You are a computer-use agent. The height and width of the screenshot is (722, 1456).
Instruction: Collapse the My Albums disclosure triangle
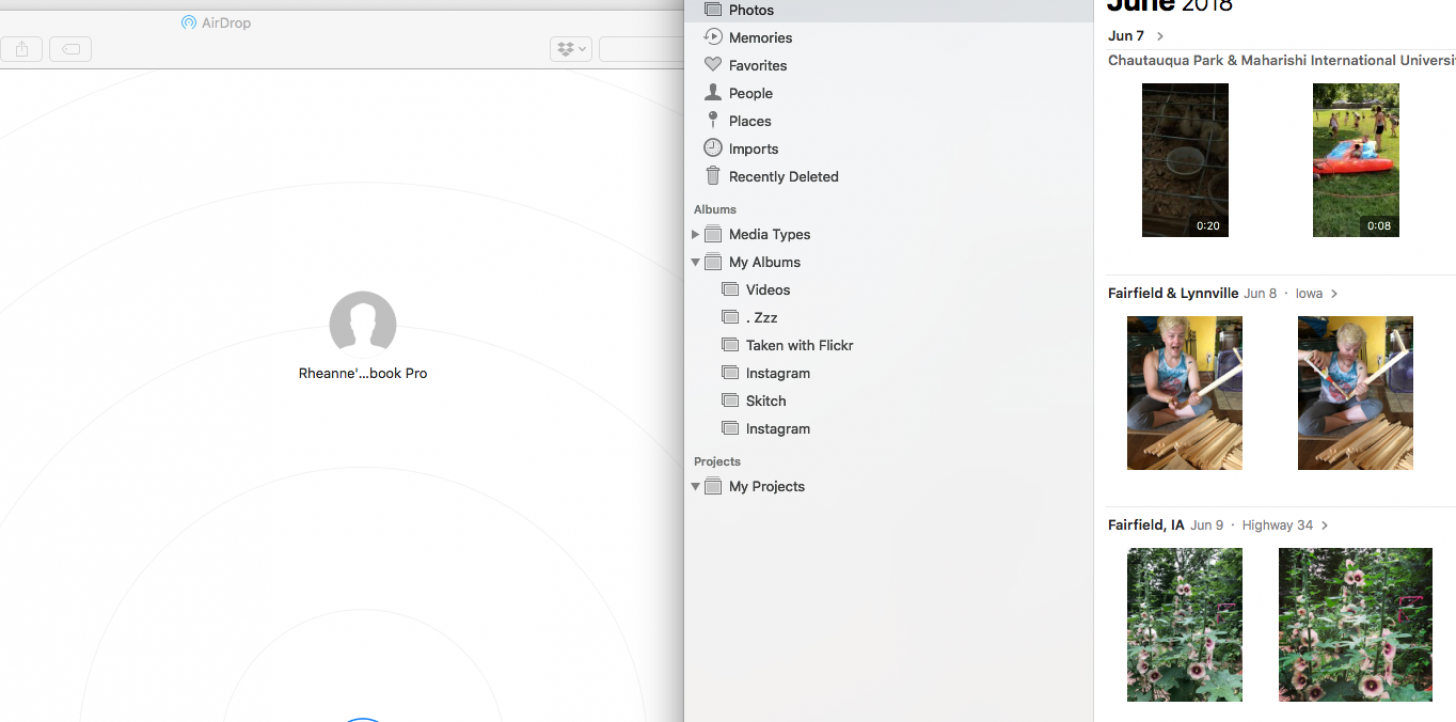[696, 263]
